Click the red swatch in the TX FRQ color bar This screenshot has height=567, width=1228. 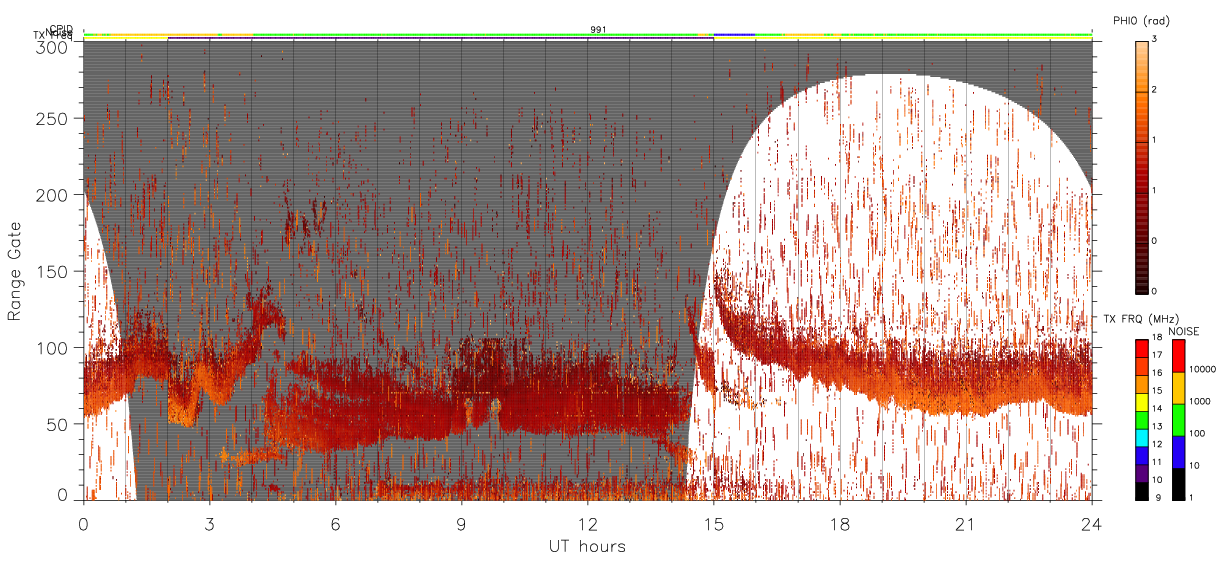(x=1142, y=349)
